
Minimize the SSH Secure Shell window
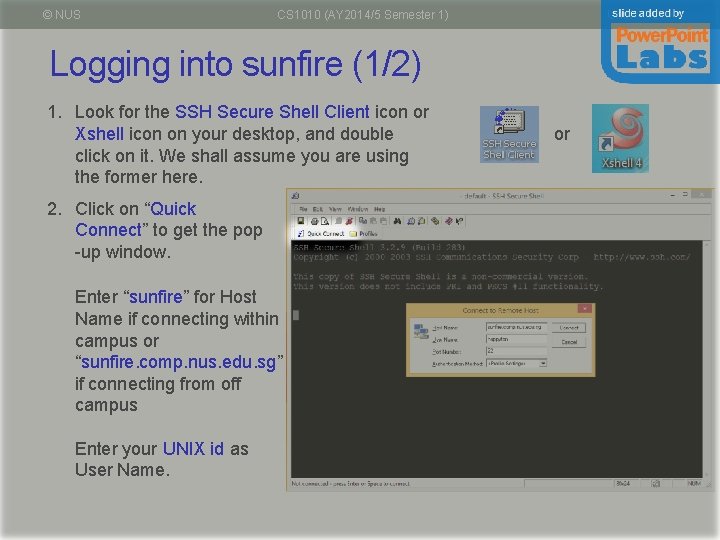pyautogui.click(x=673, y=195)
